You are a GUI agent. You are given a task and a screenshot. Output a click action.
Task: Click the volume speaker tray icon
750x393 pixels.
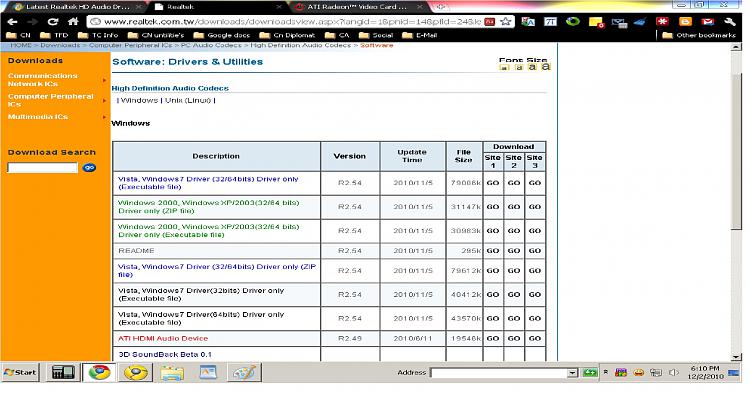point(673,372)
